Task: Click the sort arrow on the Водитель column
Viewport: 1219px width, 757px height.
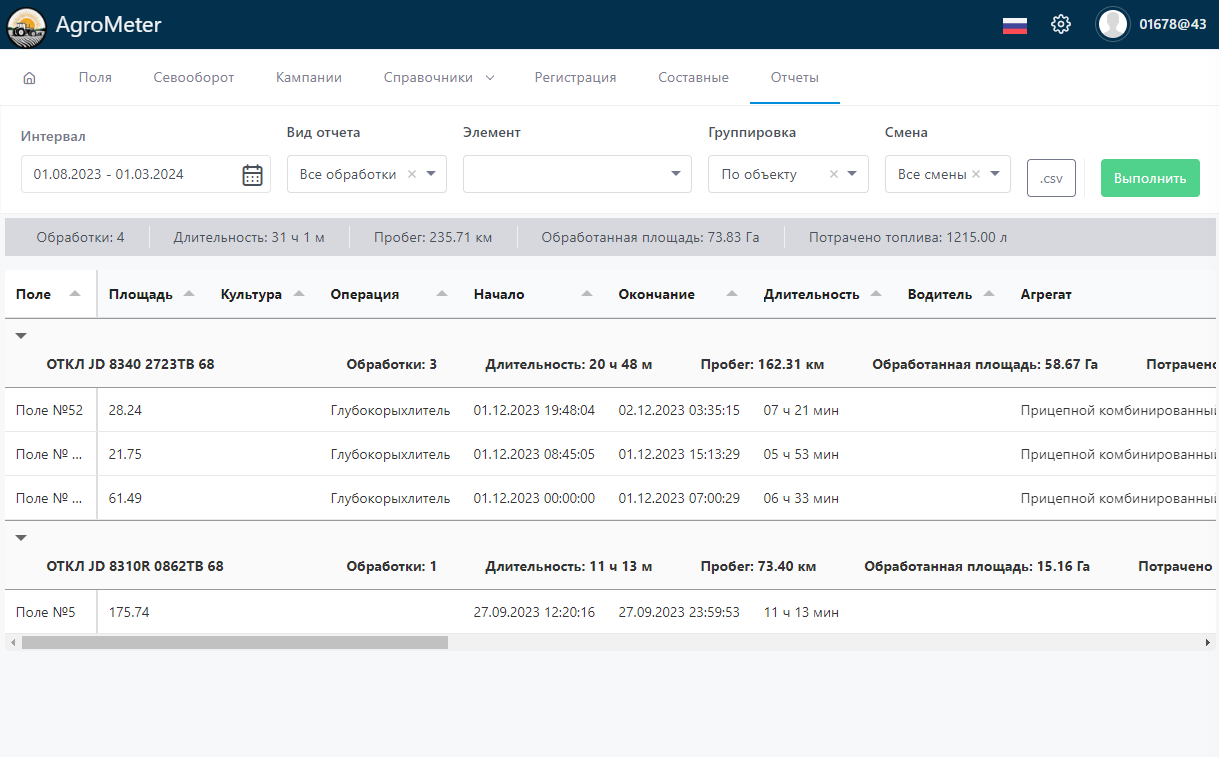Action: coord(990,293)
